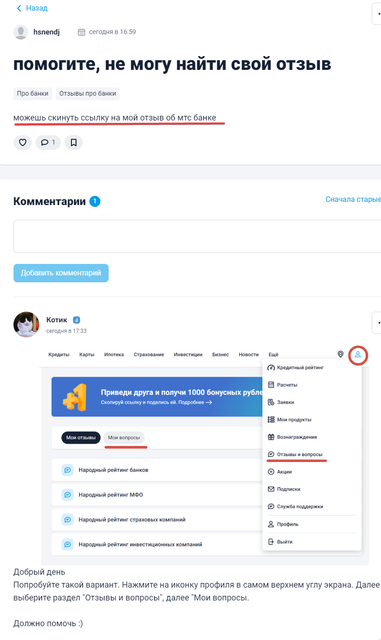
Task: Open the hsnendj author avatar
Action: 21,32
